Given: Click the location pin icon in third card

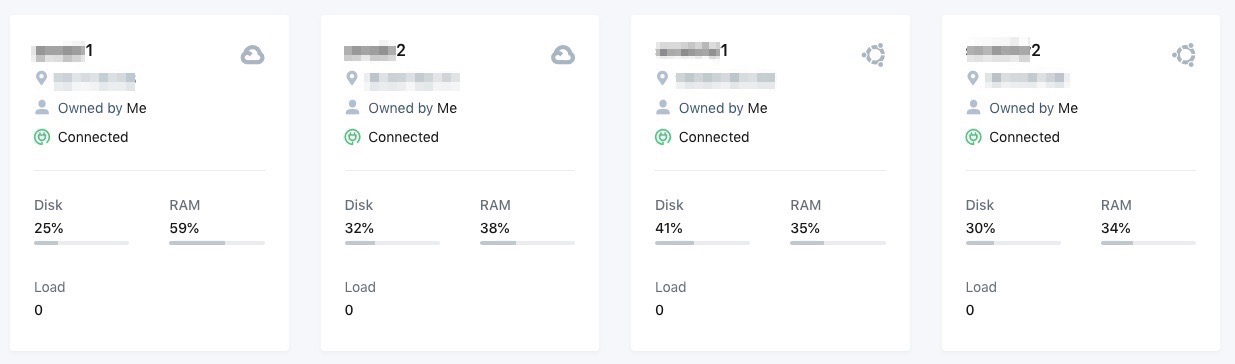Looking at the screenshot, I should point(662,78).
